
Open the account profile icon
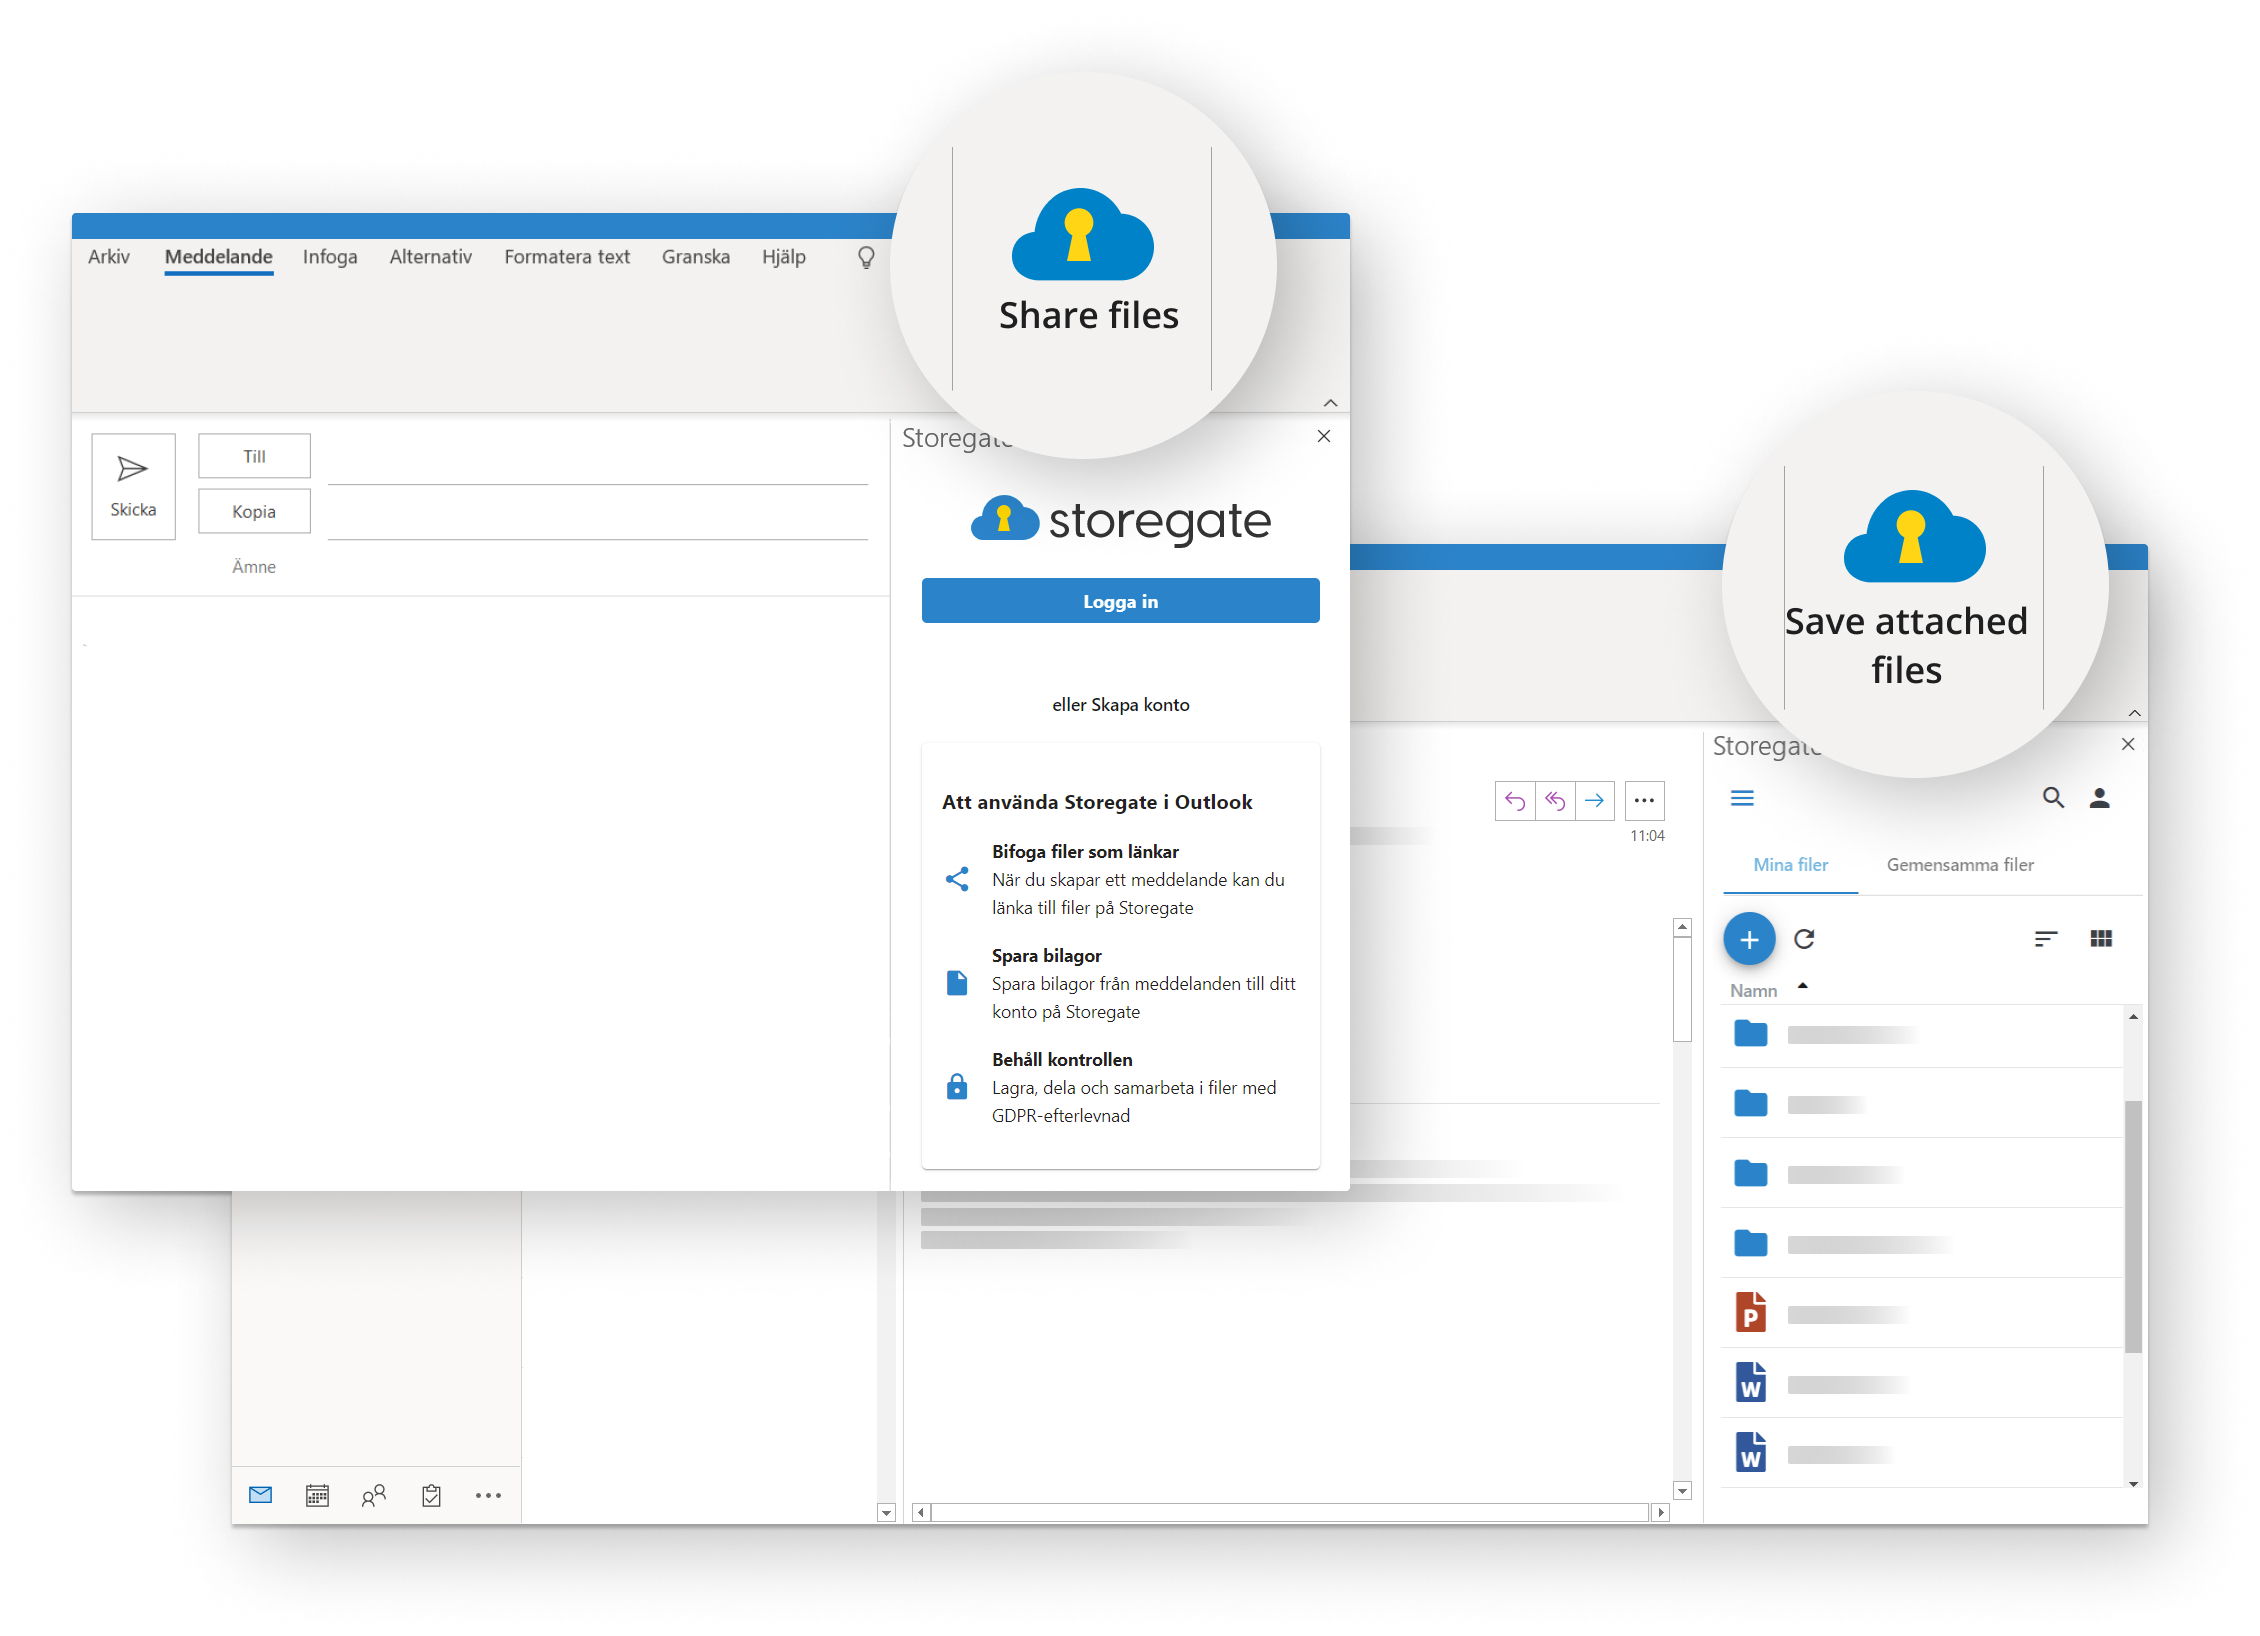point(2099,798)
